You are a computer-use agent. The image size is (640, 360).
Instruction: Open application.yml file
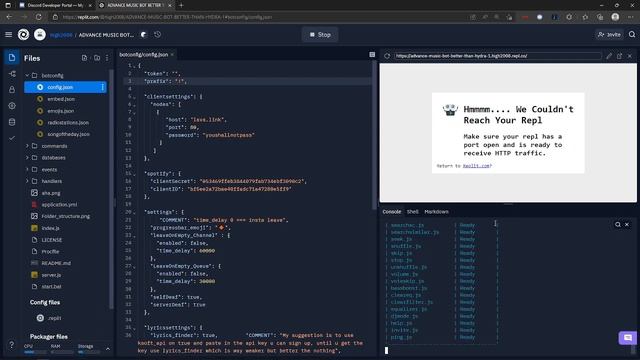point(59,204)
